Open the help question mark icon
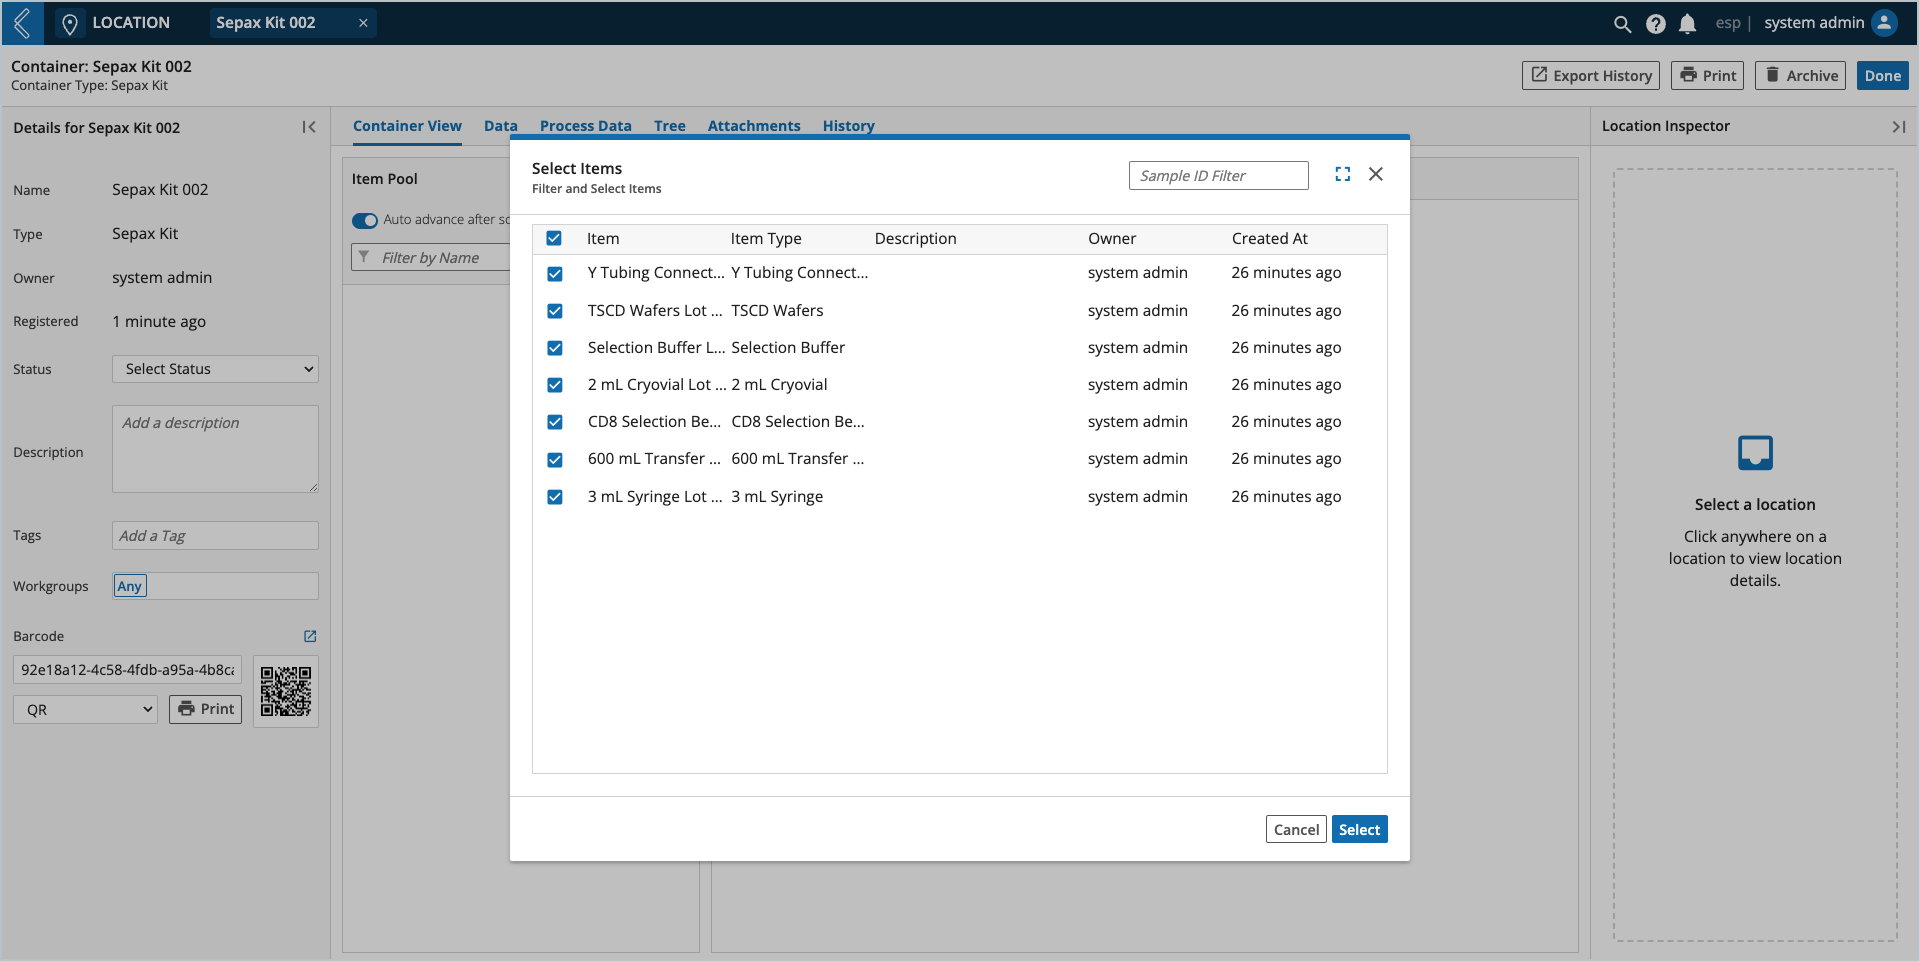1919x961 pixels. (1656, 24)
